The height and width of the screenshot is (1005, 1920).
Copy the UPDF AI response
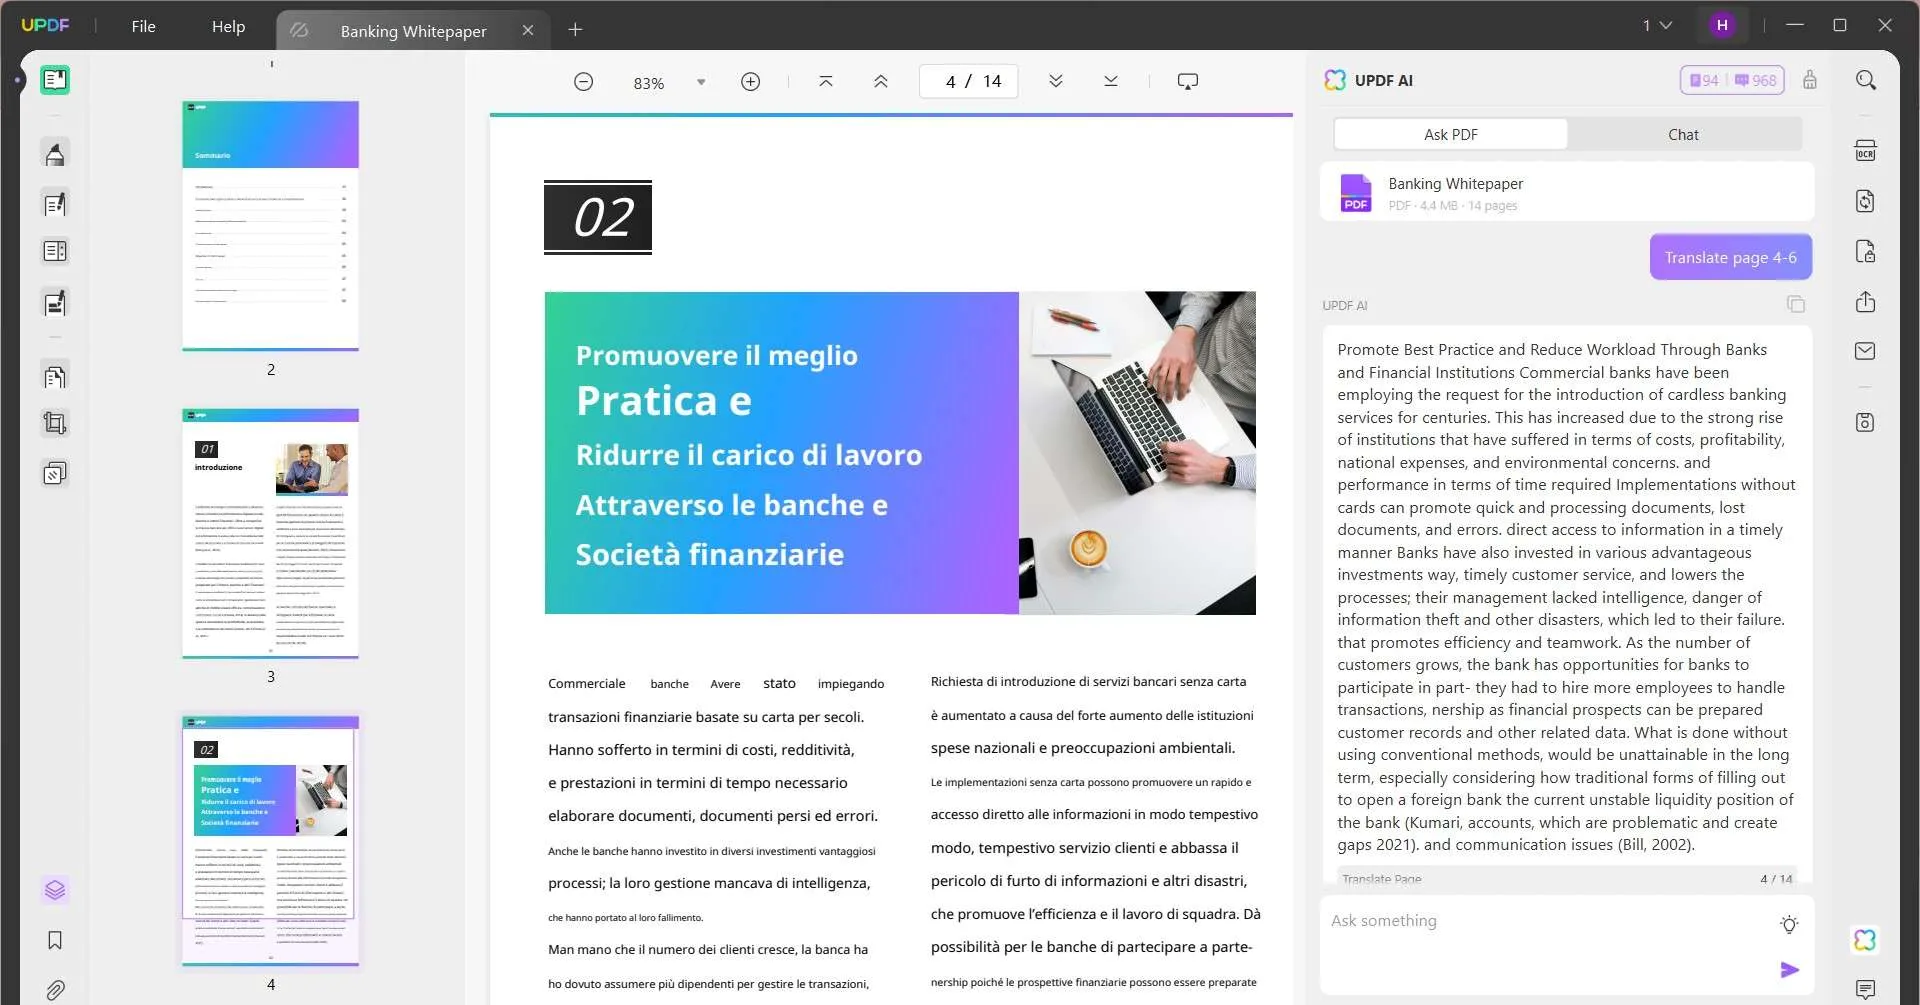1796,304
